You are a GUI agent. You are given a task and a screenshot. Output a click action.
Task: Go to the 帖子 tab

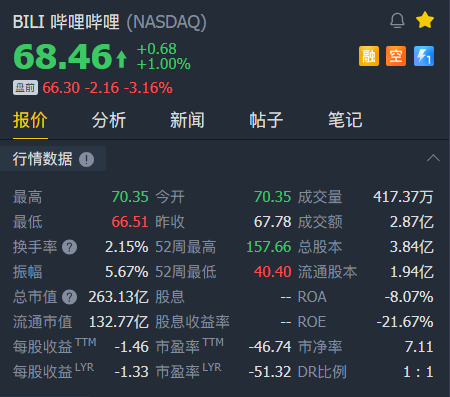pos(266,120)
